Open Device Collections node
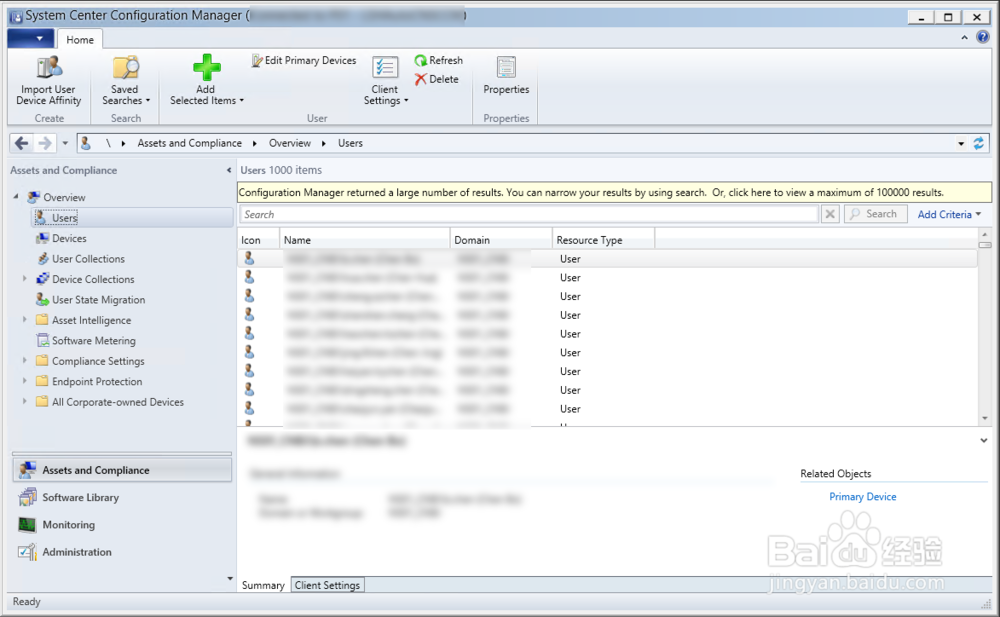Viewport: 1000px width, 617px height. coord(93,279)
